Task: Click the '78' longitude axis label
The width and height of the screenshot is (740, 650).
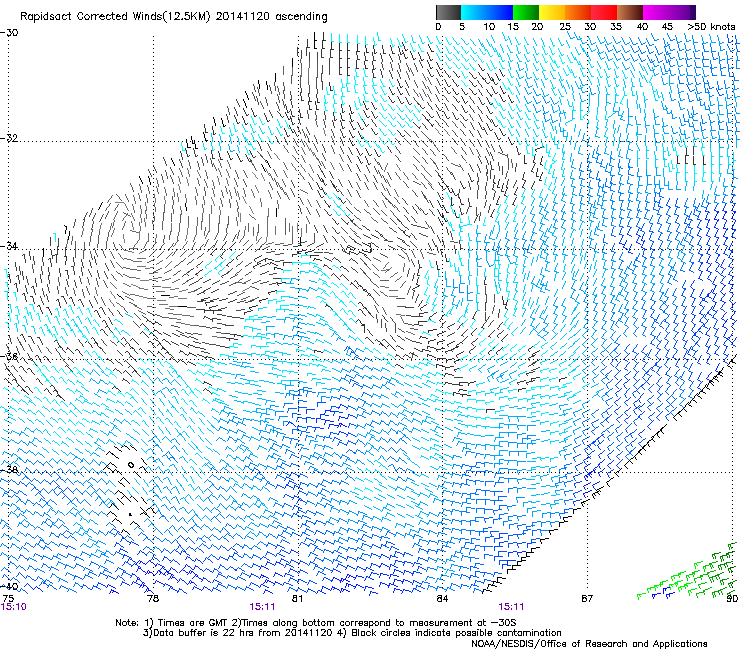Action: 153,599
